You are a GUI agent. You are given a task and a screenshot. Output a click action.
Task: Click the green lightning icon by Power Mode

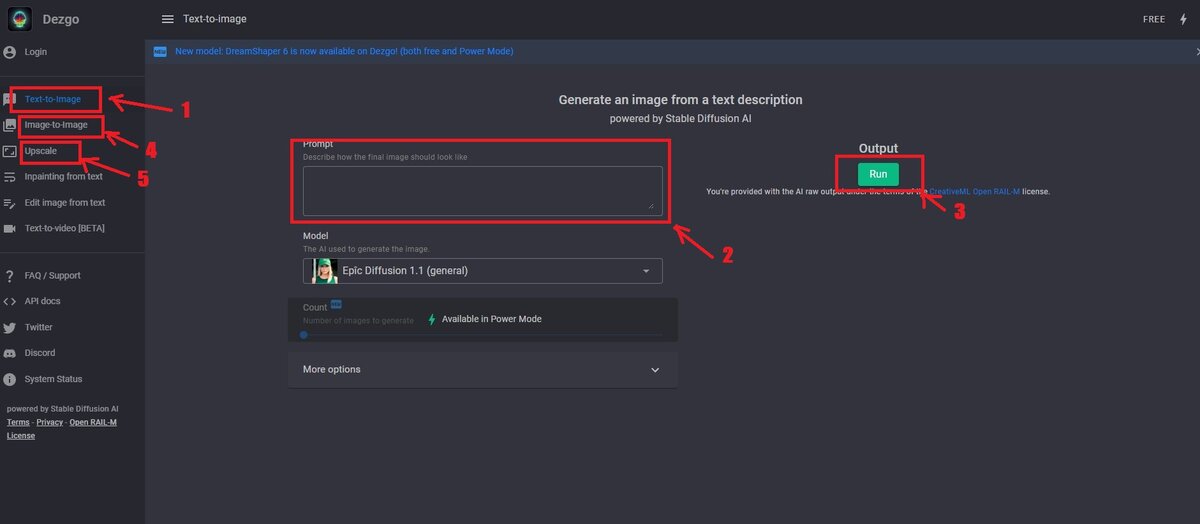432,319
